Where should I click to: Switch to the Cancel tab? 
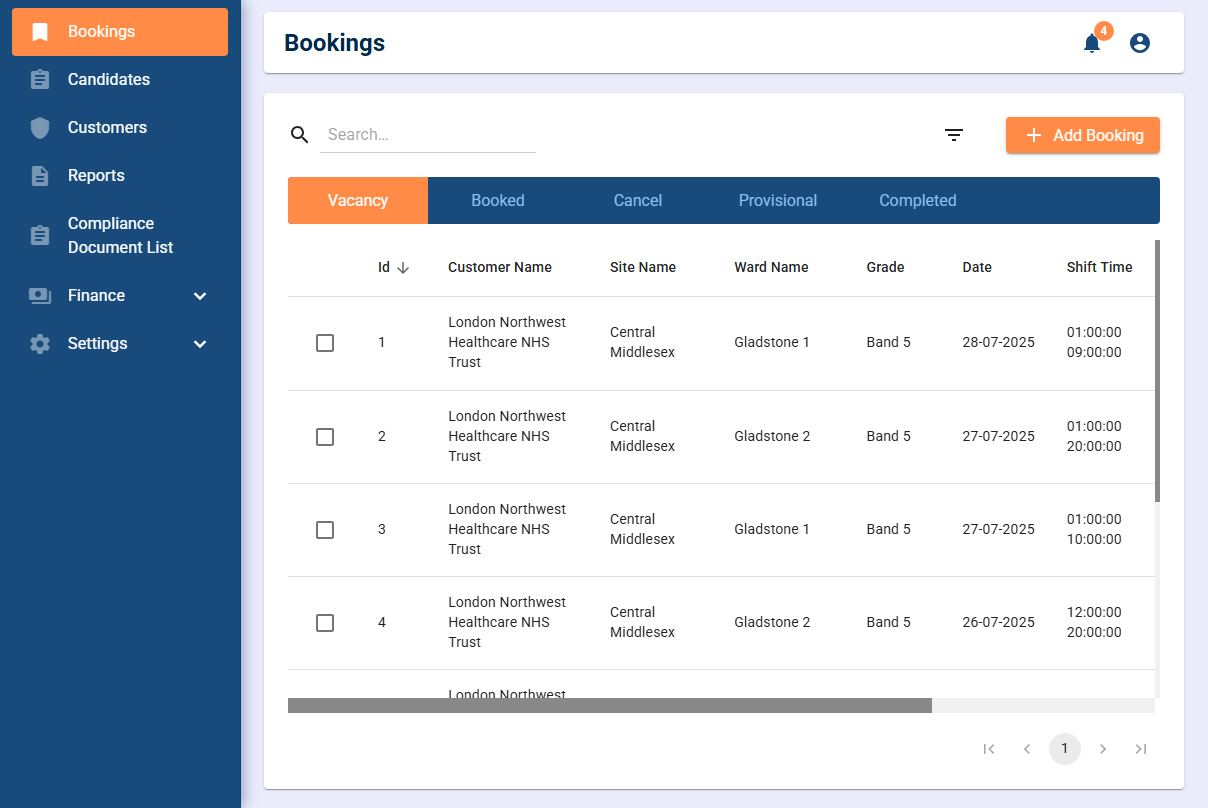tap(638, 200)
